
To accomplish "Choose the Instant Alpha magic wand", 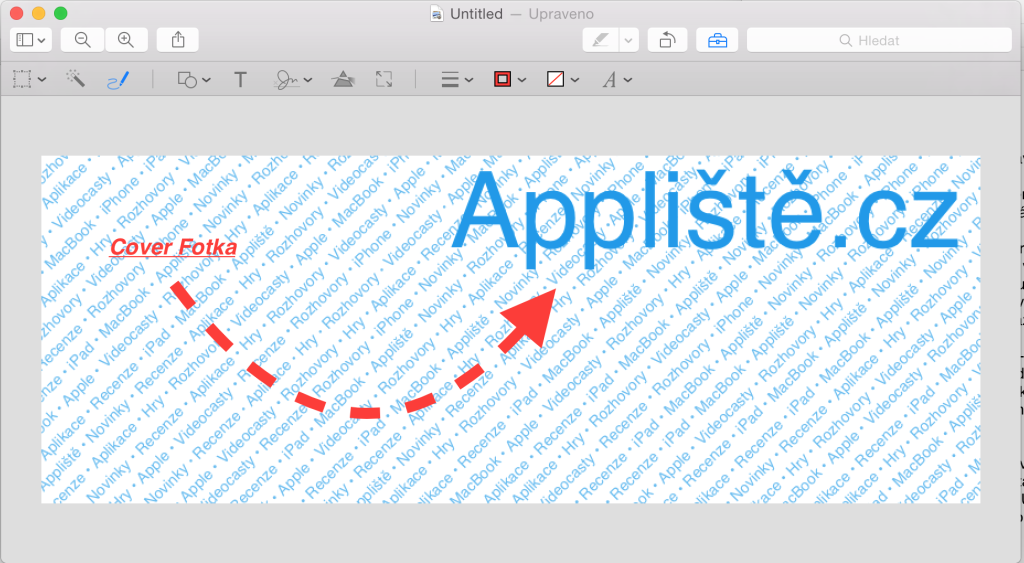I will 75,79.
